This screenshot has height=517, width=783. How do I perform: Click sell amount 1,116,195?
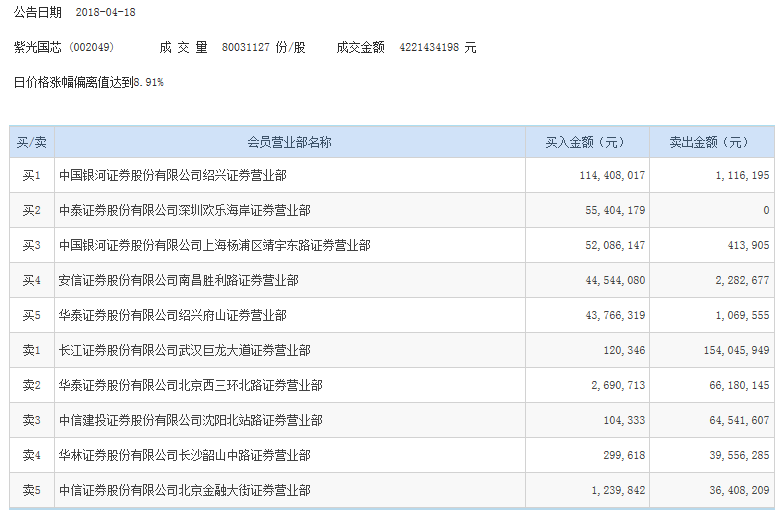click(x=743, y=175)
